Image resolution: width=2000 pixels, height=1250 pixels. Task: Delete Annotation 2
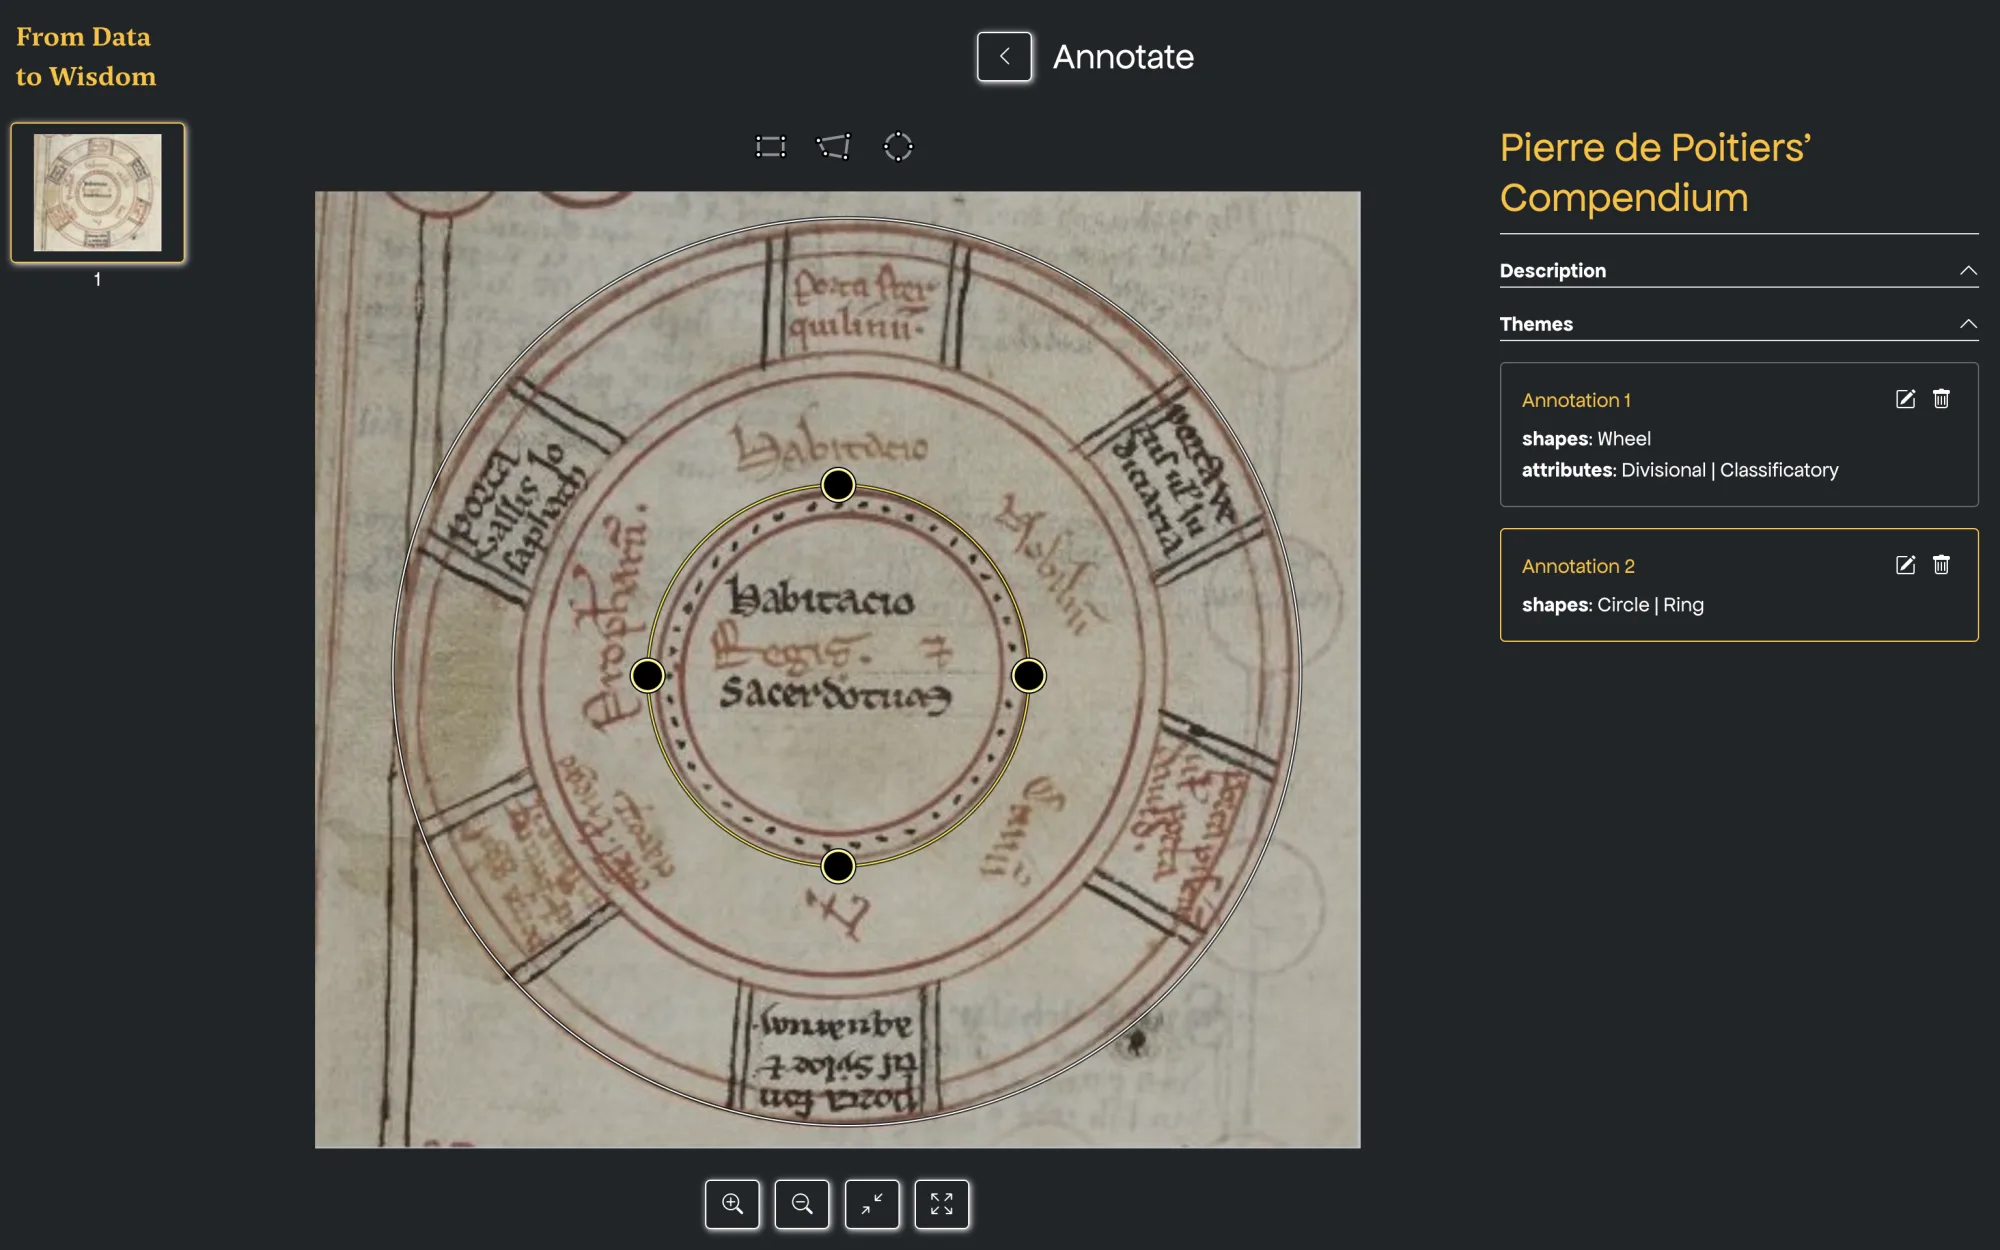point(1941,565)
